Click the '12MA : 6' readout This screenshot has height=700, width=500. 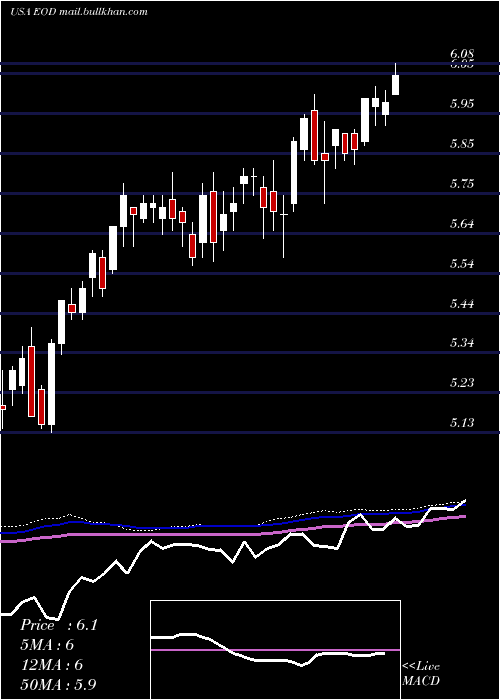[x=51, y=665]
